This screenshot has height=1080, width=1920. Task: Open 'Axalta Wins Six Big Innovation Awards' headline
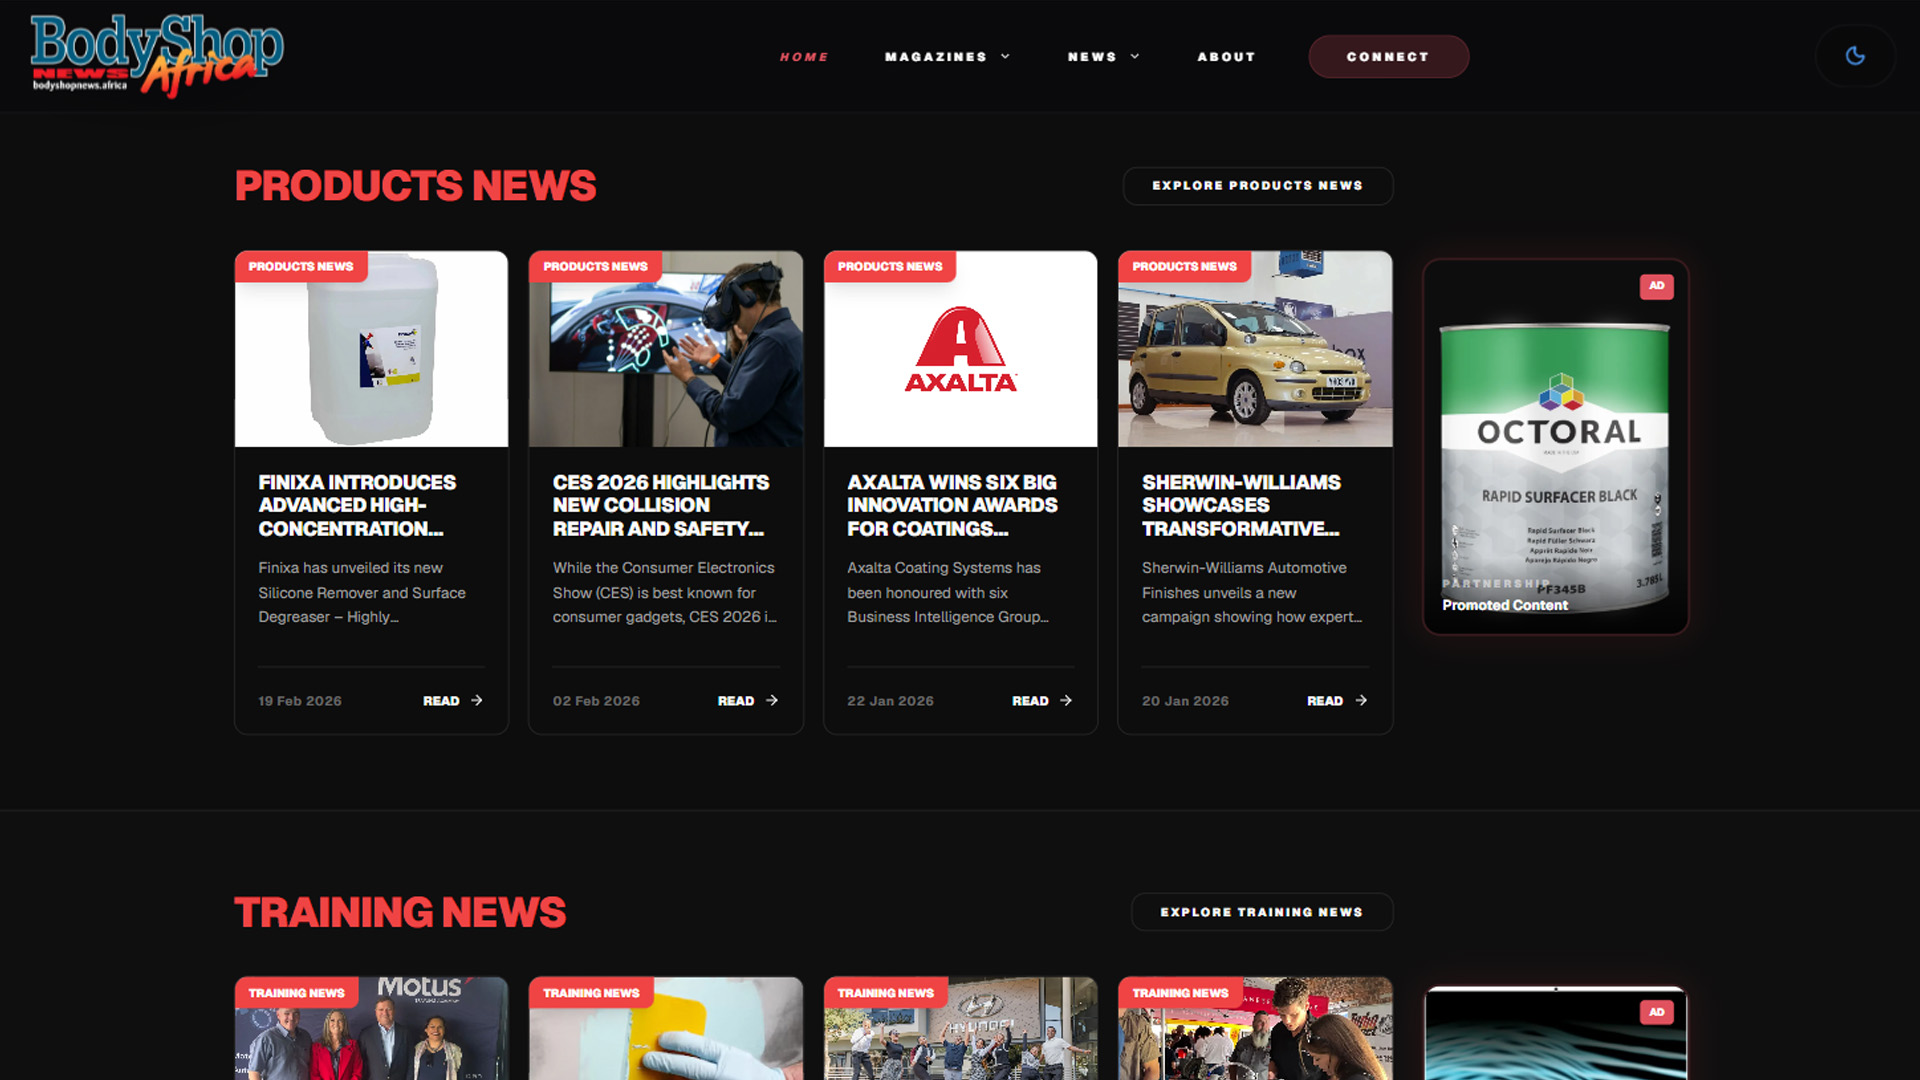pos(952,505)
